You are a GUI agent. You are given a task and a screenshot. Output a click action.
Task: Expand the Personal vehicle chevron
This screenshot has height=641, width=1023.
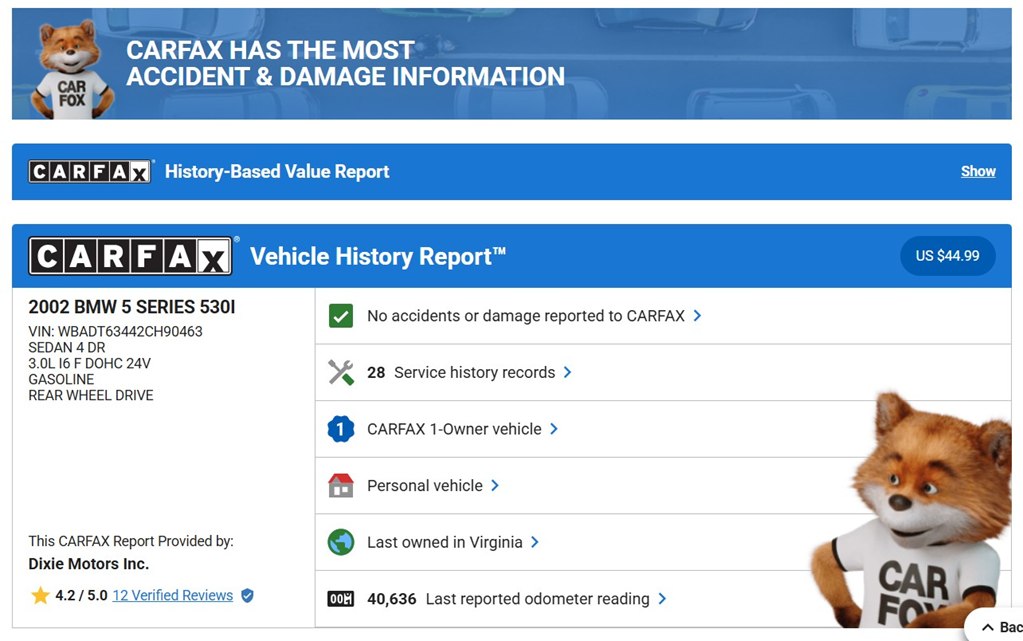(495, 486)
